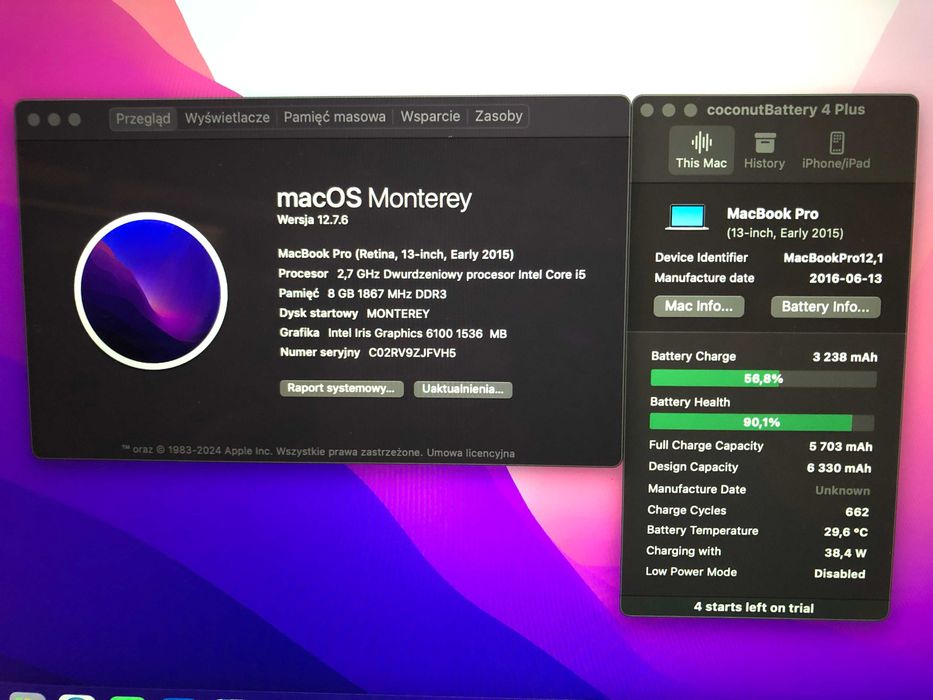933x700 pixels.
Task: Click the 662 charge cycles value
Action: pyautogui.click(x=857, y=512)
